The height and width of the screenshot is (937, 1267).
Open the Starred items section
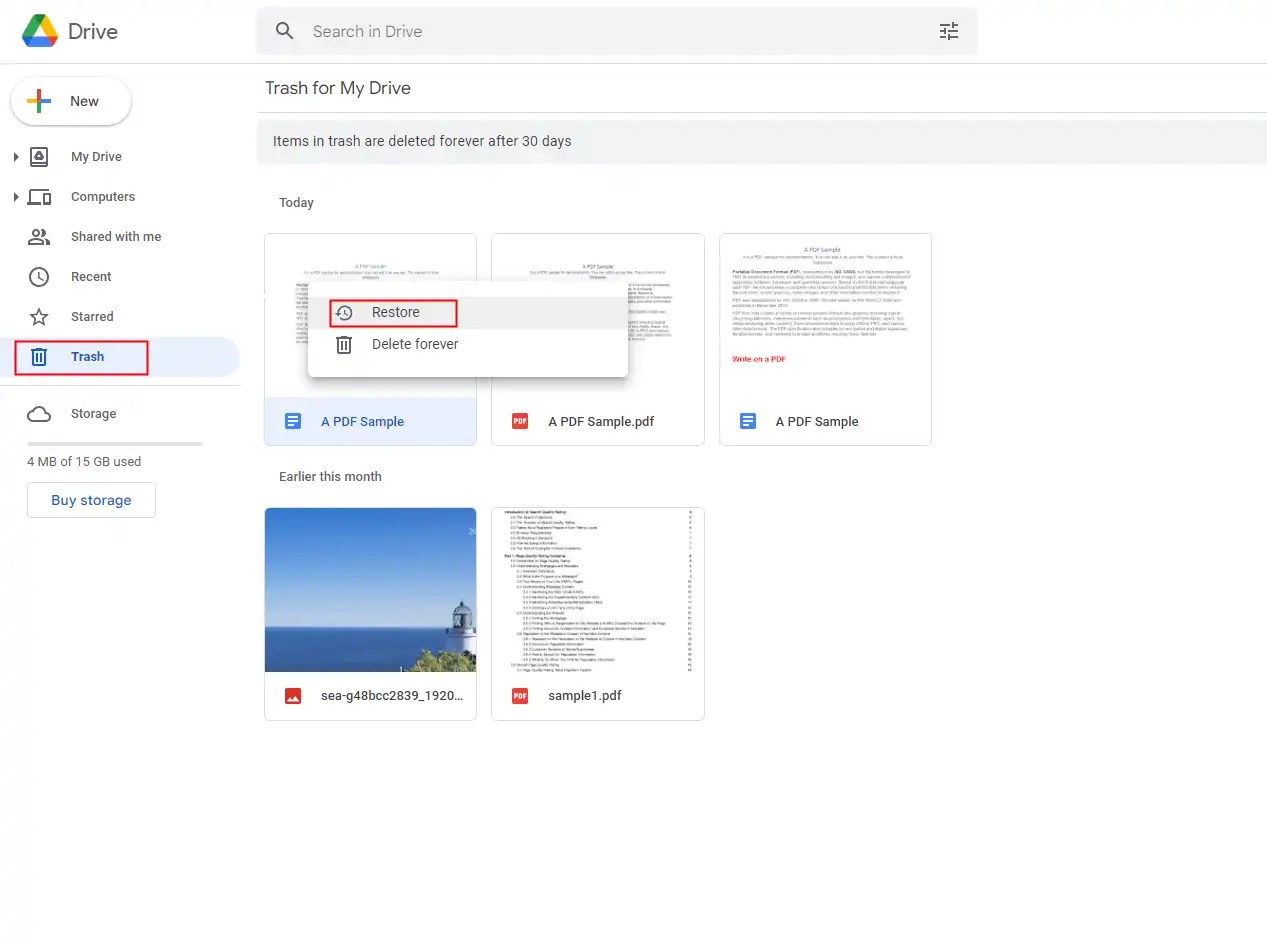(92, 316)
